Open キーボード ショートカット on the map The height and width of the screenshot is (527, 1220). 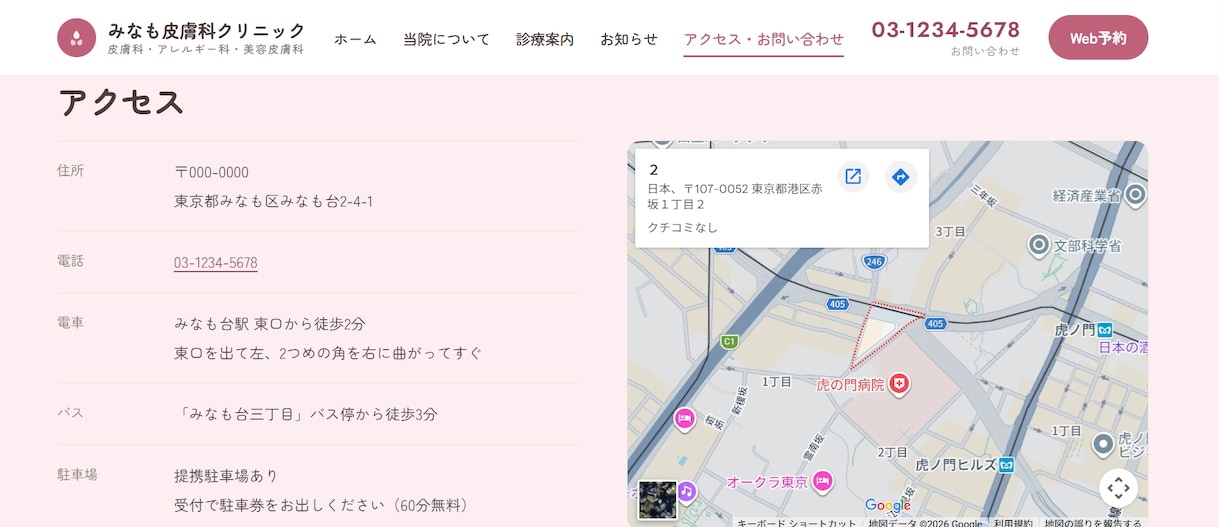797,523
